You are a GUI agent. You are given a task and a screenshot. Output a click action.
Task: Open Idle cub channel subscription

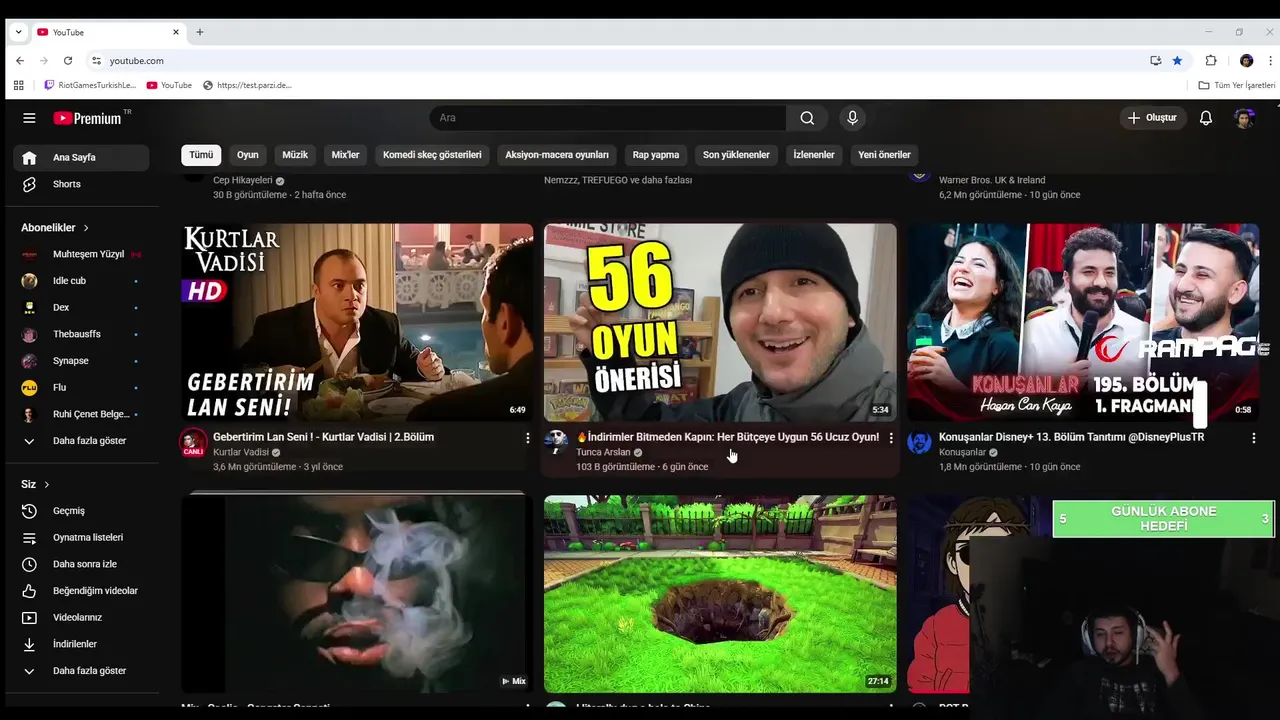[81, 281]
